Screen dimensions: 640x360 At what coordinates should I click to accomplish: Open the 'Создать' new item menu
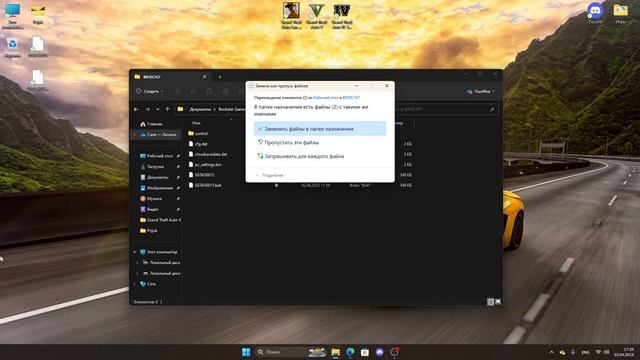[x=150, y=91]
